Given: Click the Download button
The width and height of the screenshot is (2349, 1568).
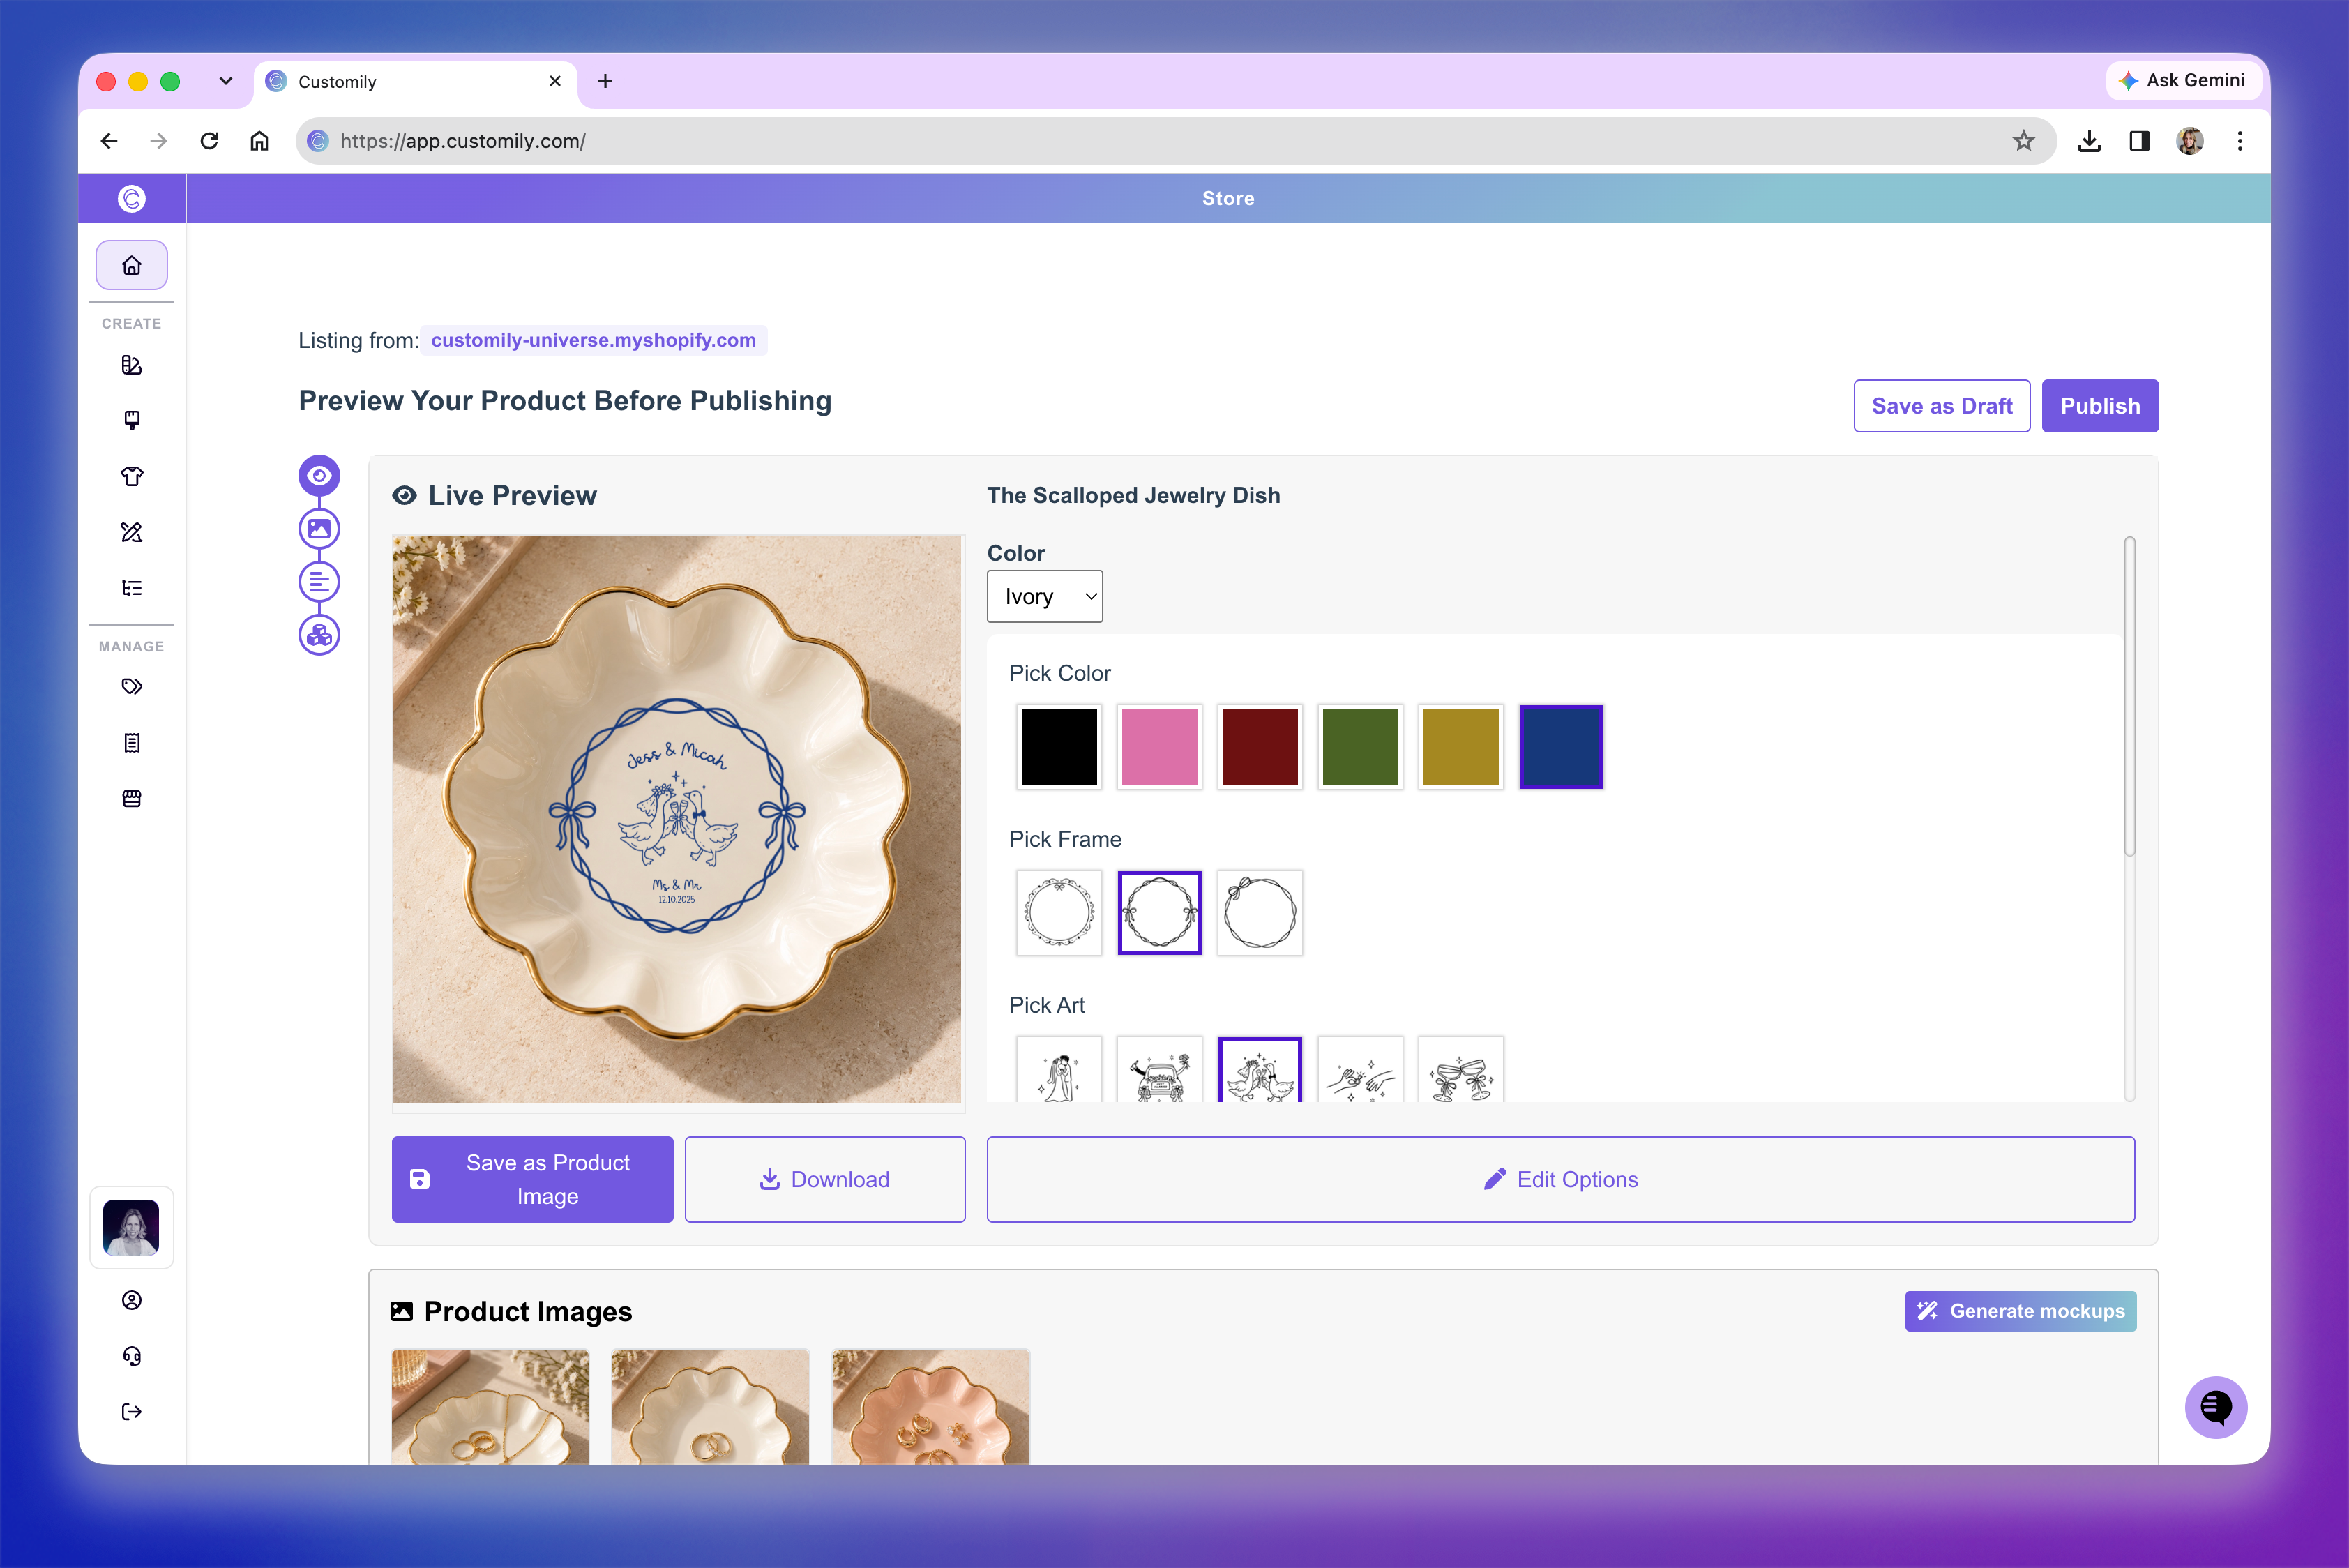Looking at the screenshot, I should [x=825, y=1179].
